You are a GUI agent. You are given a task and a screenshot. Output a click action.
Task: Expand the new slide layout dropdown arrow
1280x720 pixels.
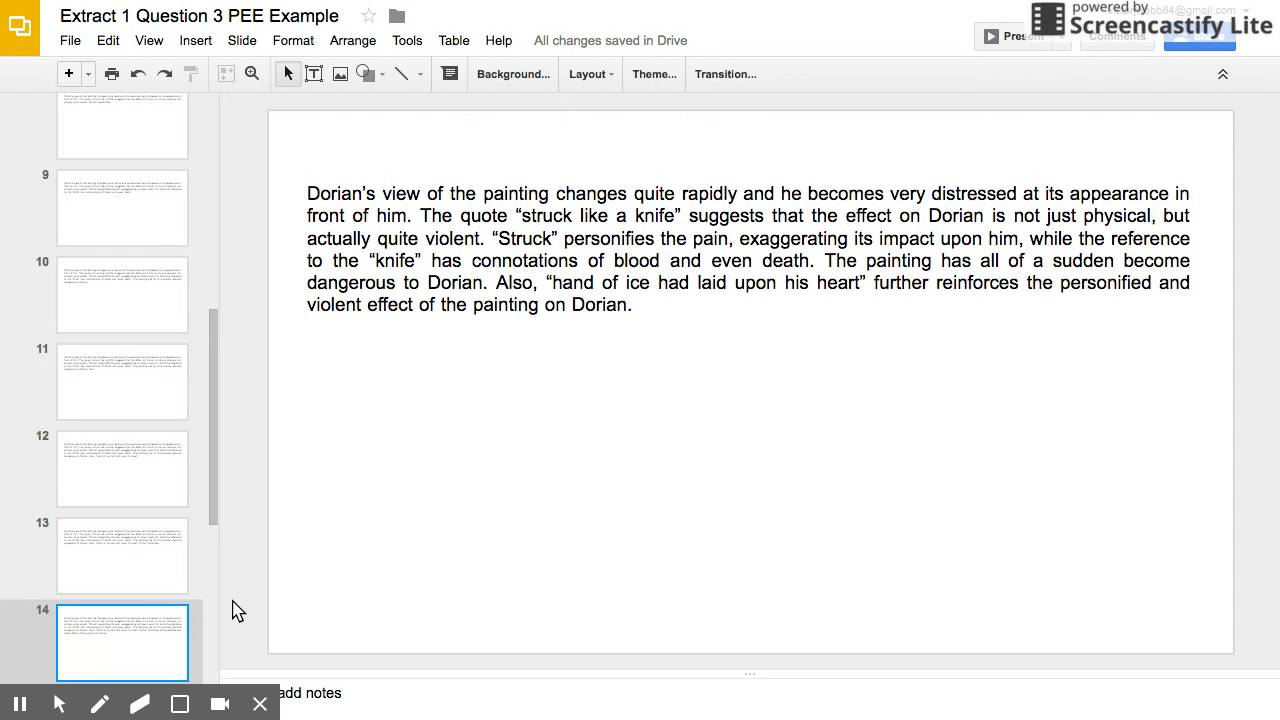(x=88, y=74)
